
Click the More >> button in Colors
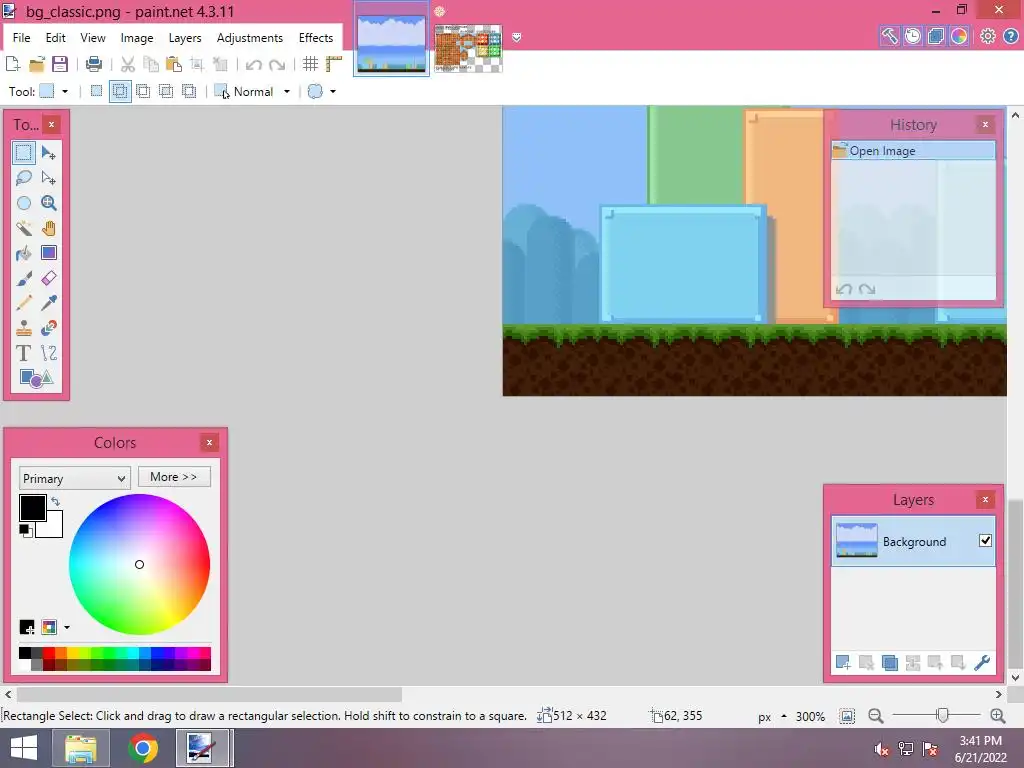click(x=174, y=477)
